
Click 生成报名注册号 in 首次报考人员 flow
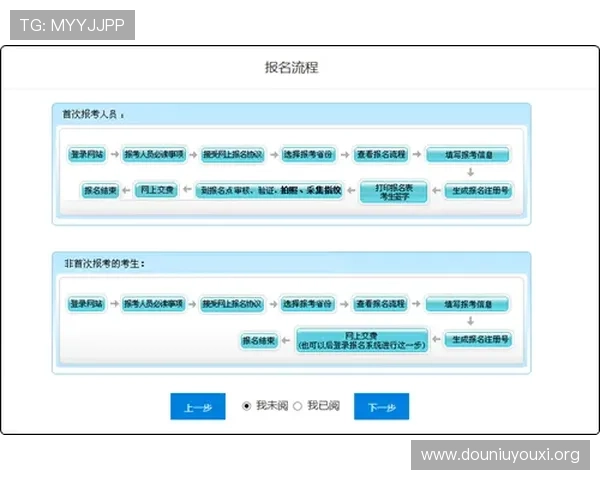coord(479,190)
